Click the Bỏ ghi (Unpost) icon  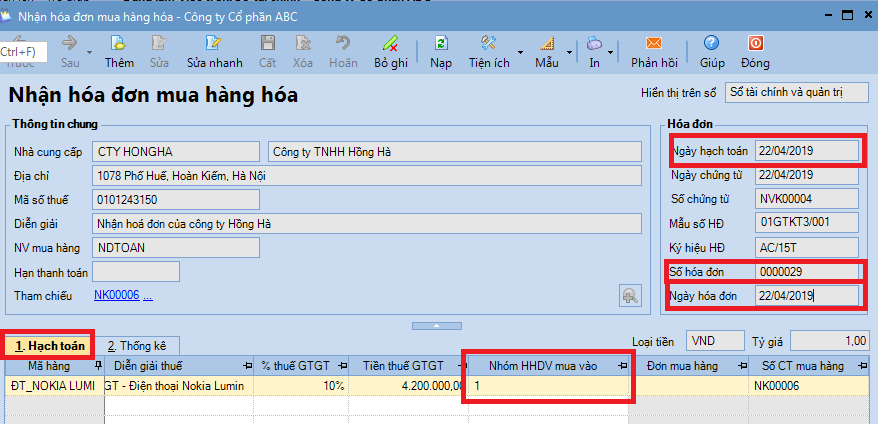point(391,50)
